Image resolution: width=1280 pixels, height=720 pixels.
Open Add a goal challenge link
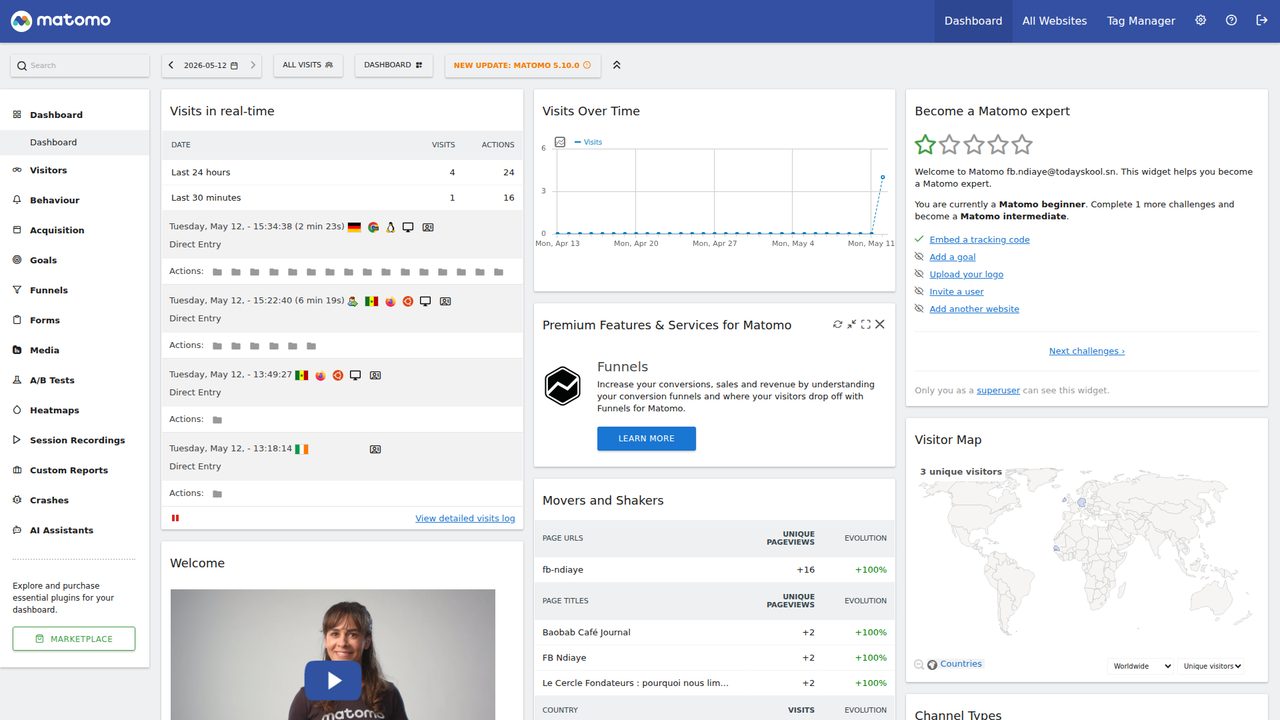[952, 257]
